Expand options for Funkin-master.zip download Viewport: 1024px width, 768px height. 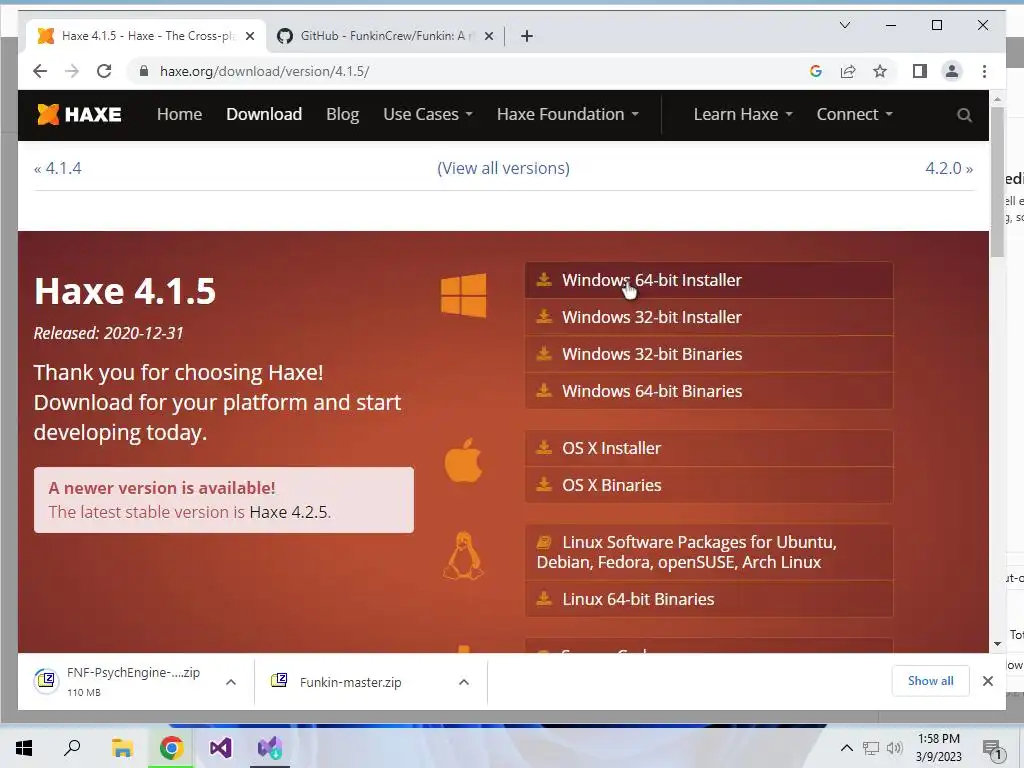(464, 682)
